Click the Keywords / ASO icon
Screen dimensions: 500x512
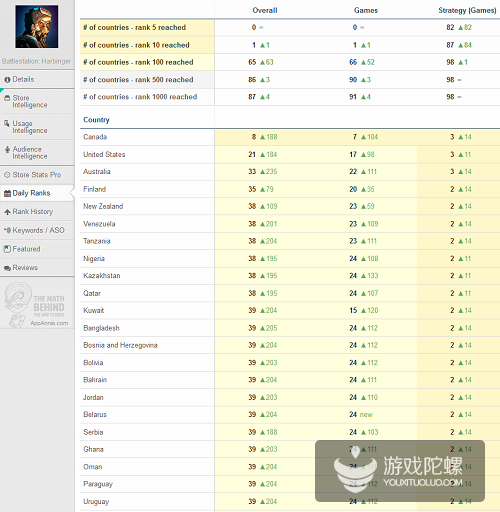tap(7, 230)
